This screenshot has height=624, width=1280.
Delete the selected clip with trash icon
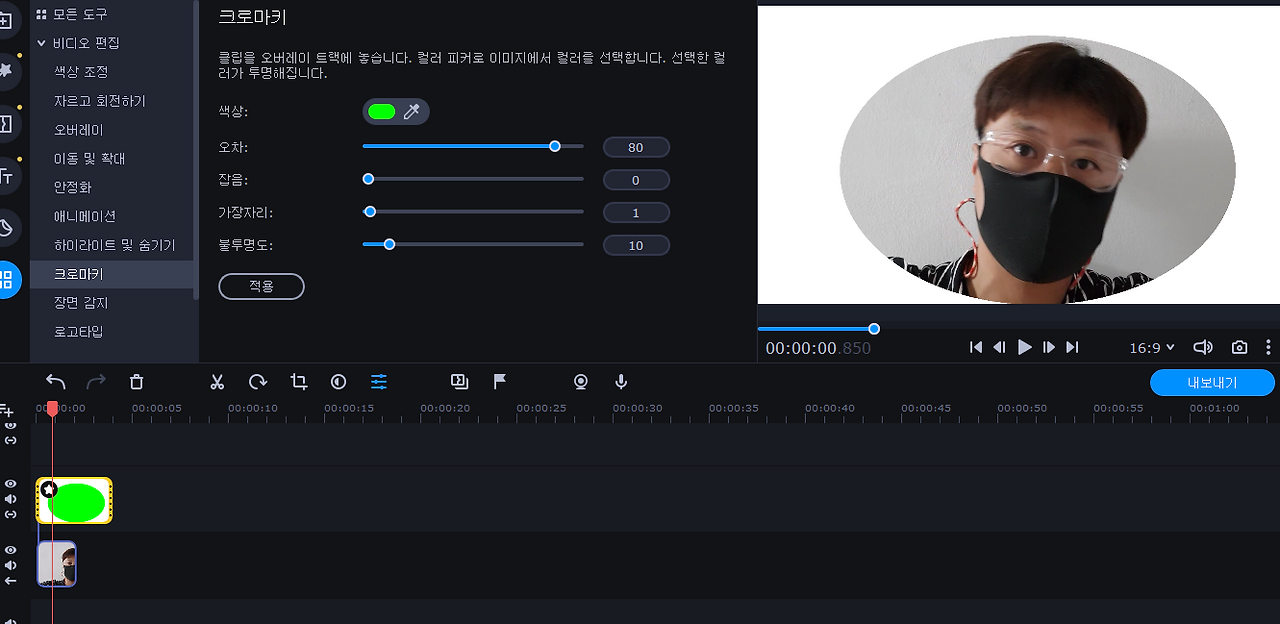137,382
